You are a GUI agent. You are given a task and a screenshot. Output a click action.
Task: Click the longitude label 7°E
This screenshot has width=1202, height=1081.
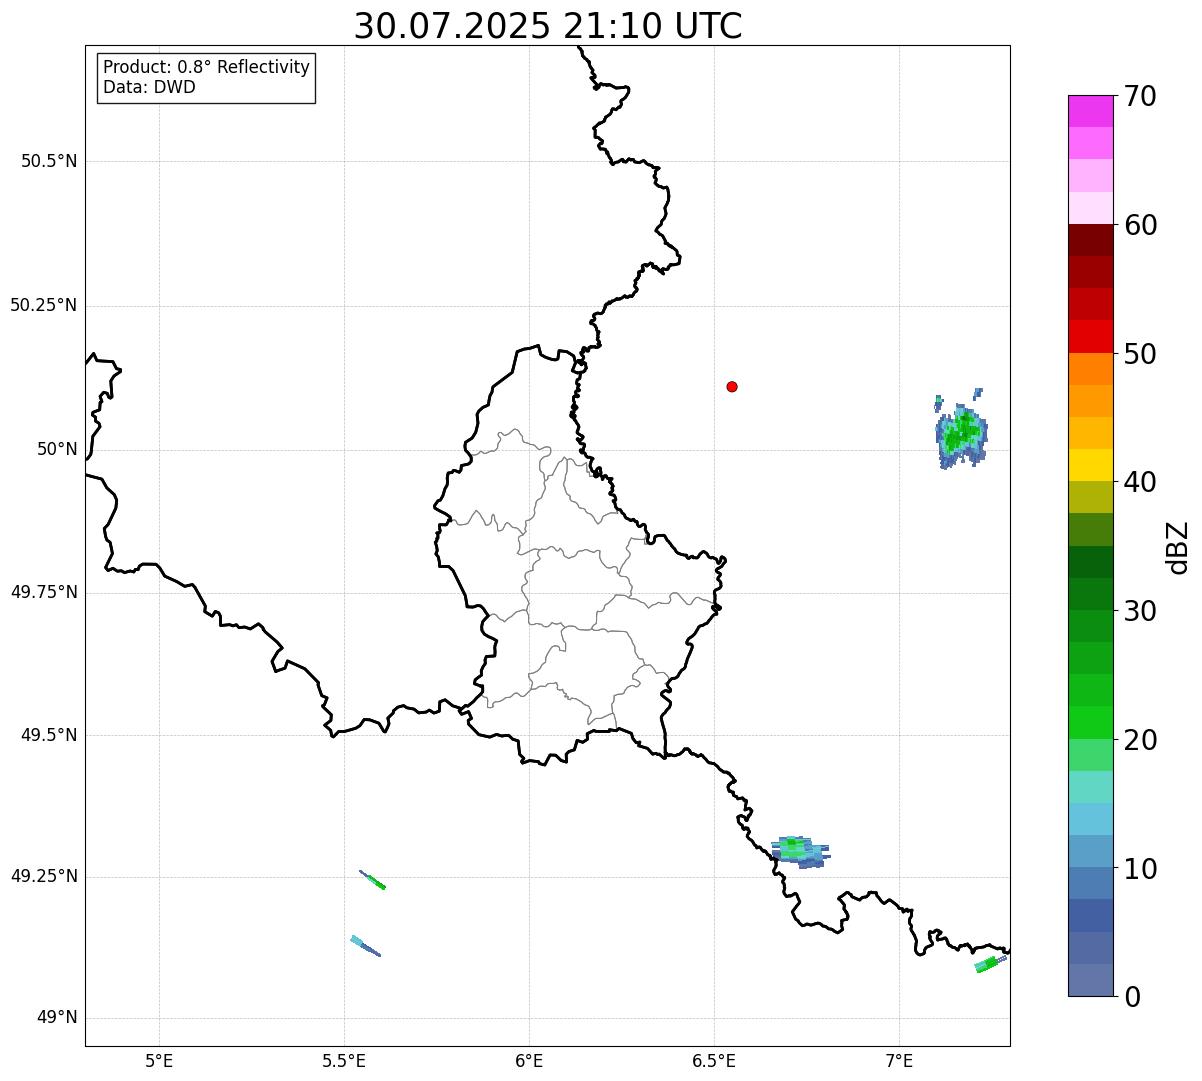[x=899, y=1060]
